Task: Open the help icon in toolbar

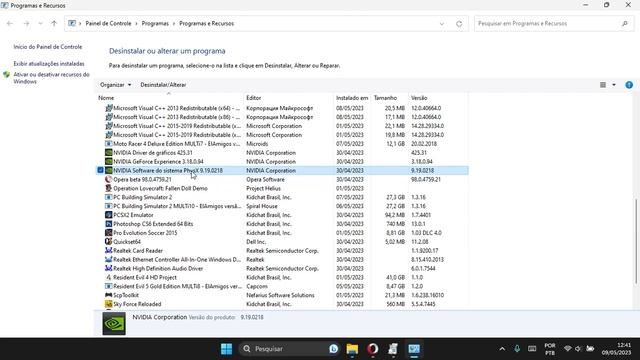Action: (x=629, y=85)
